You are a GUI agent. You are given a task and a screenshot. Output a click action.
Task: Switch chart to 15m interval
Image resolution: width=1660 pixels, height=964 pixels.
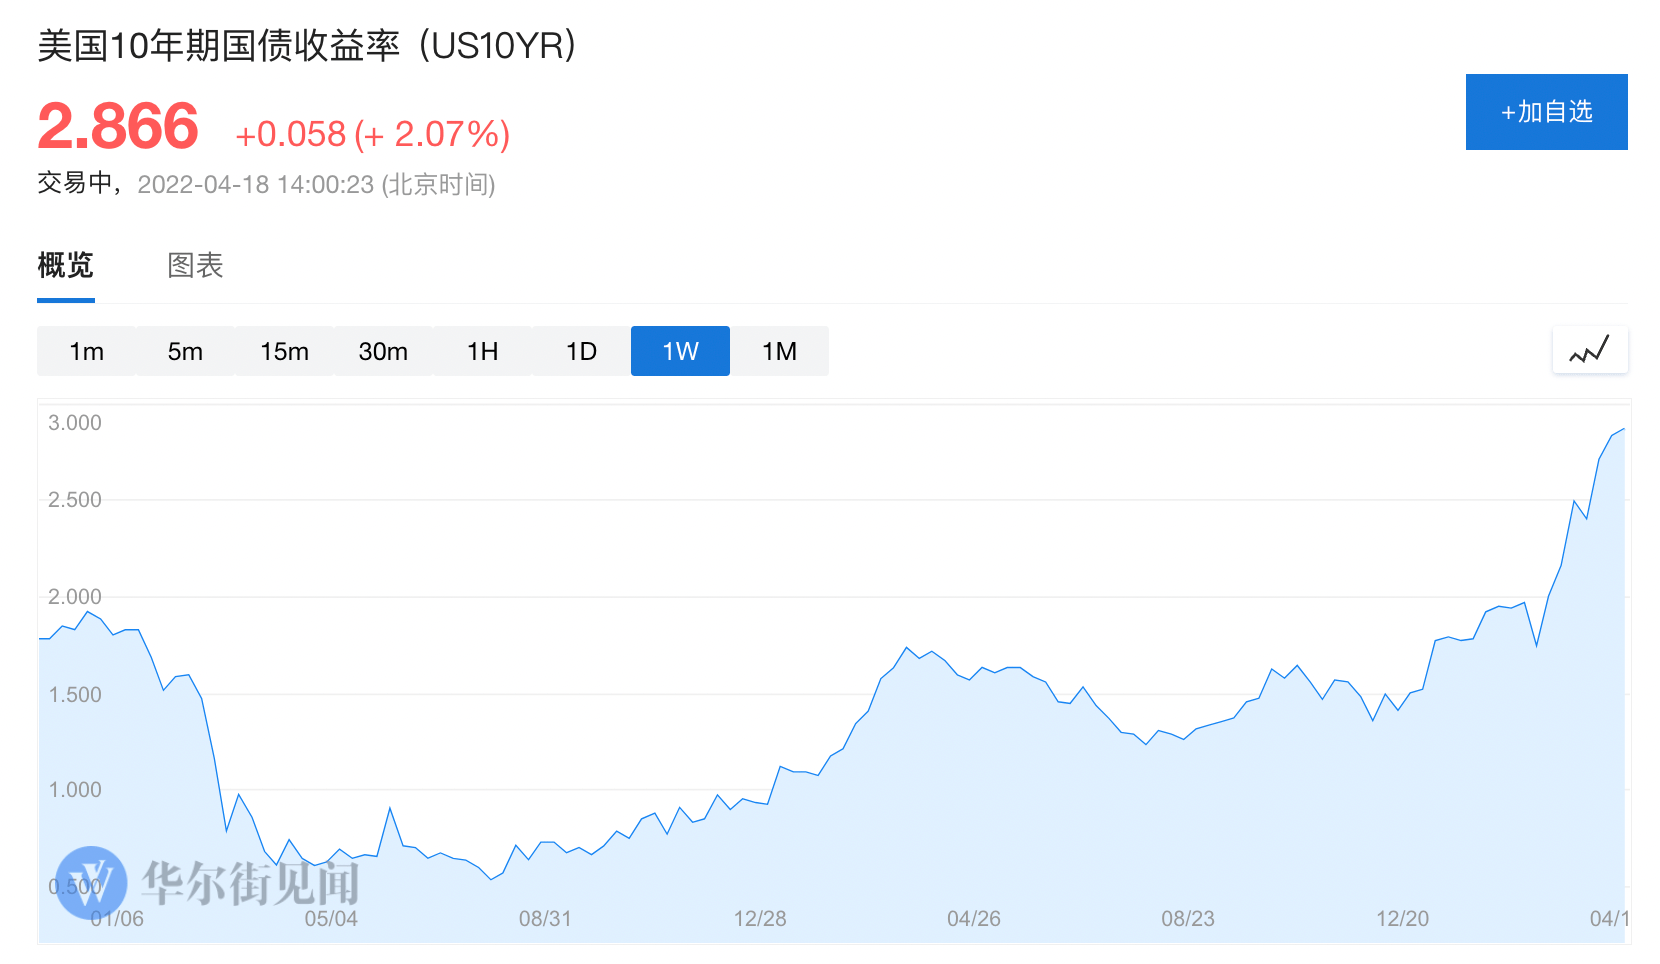tap(284, 351)
